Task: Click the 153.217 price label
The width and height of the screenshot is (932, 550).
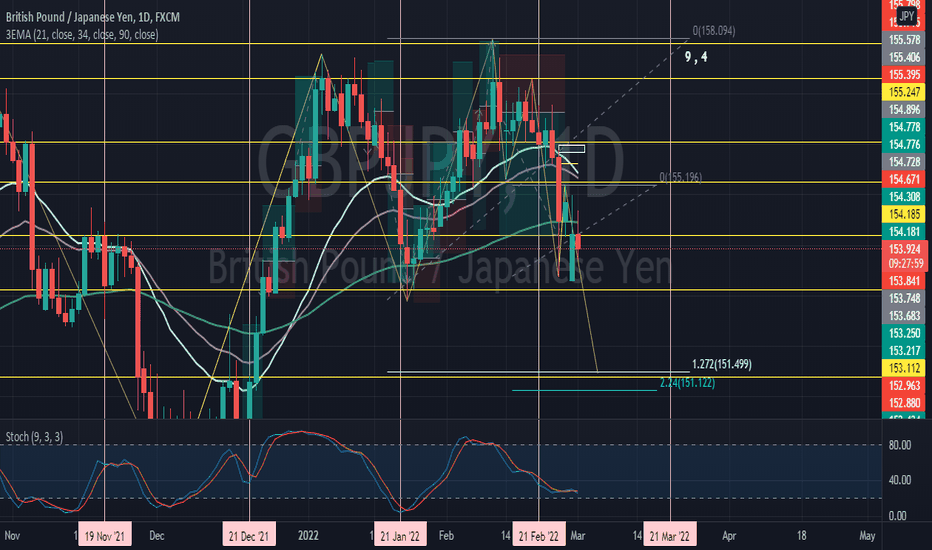Action: pos(904,351)
